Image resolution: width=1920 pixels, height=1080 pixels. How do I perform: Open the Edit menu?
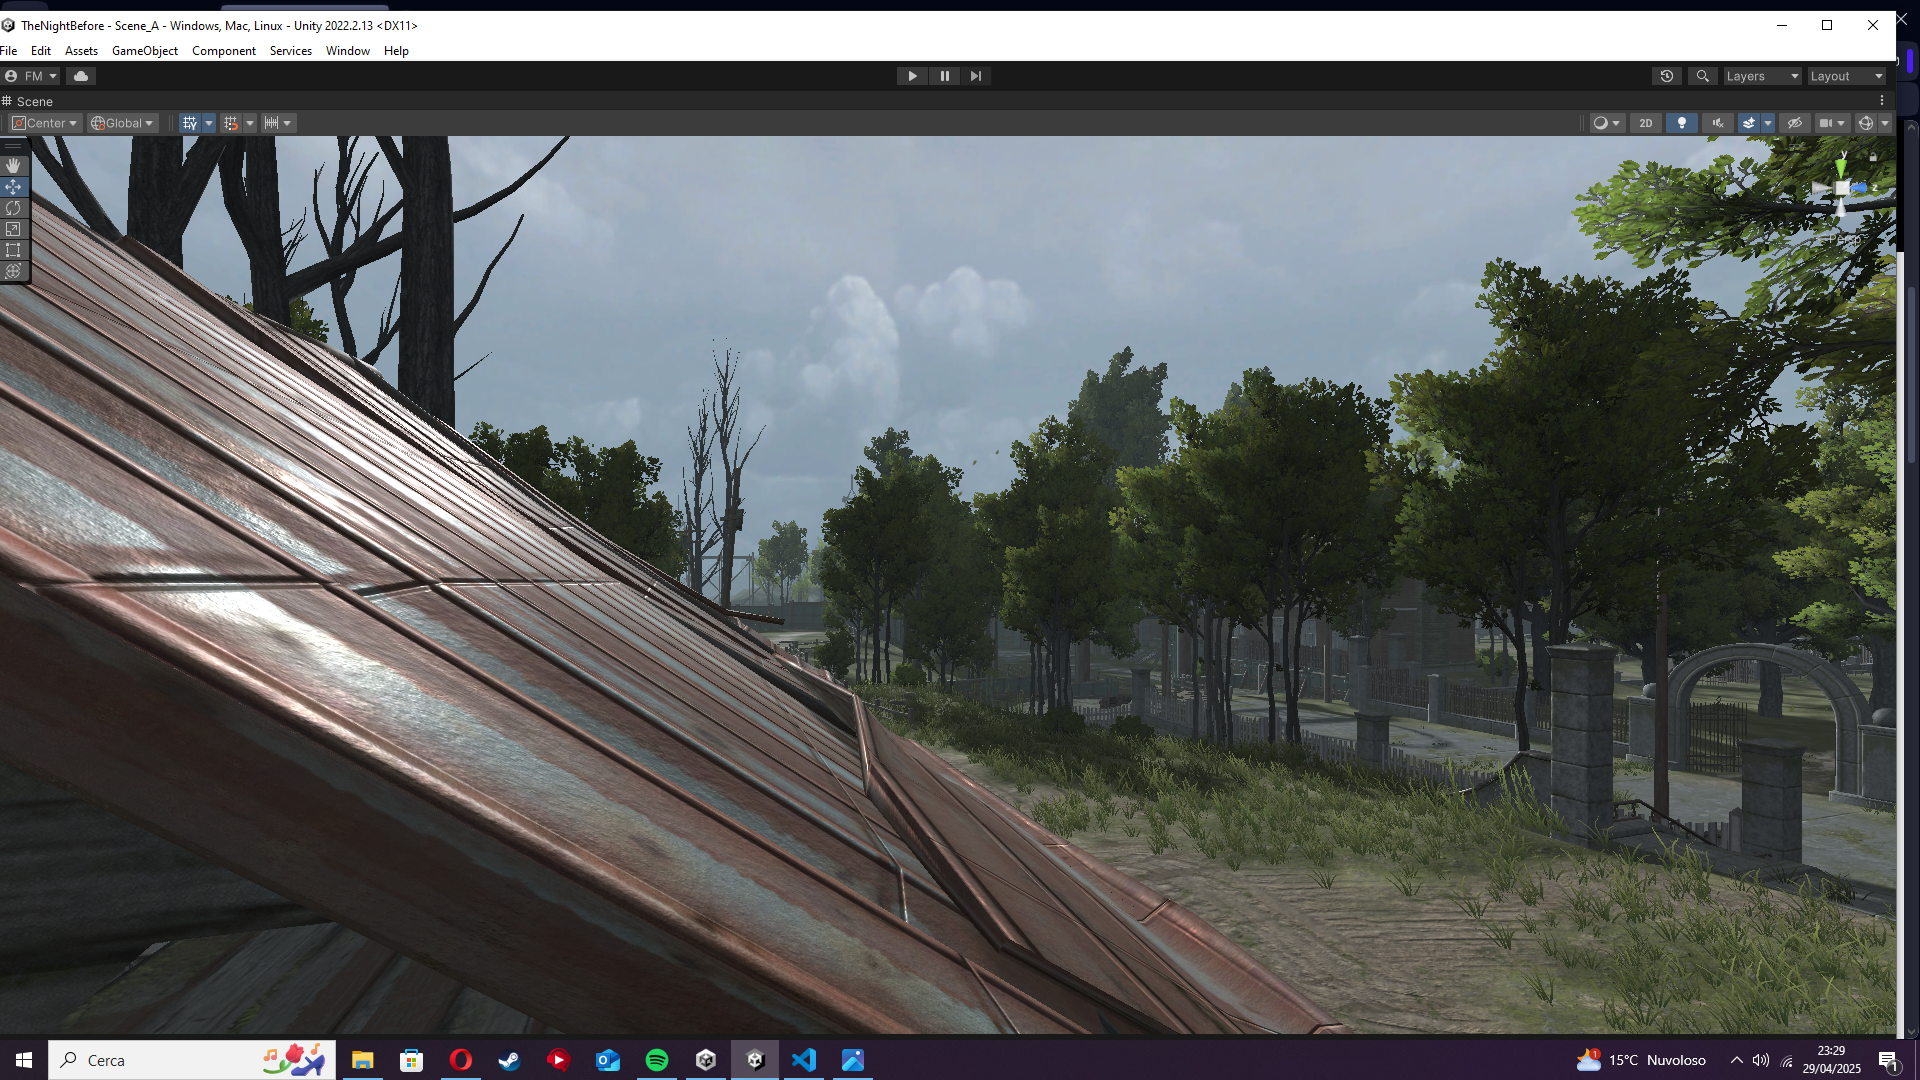[41, 51]
